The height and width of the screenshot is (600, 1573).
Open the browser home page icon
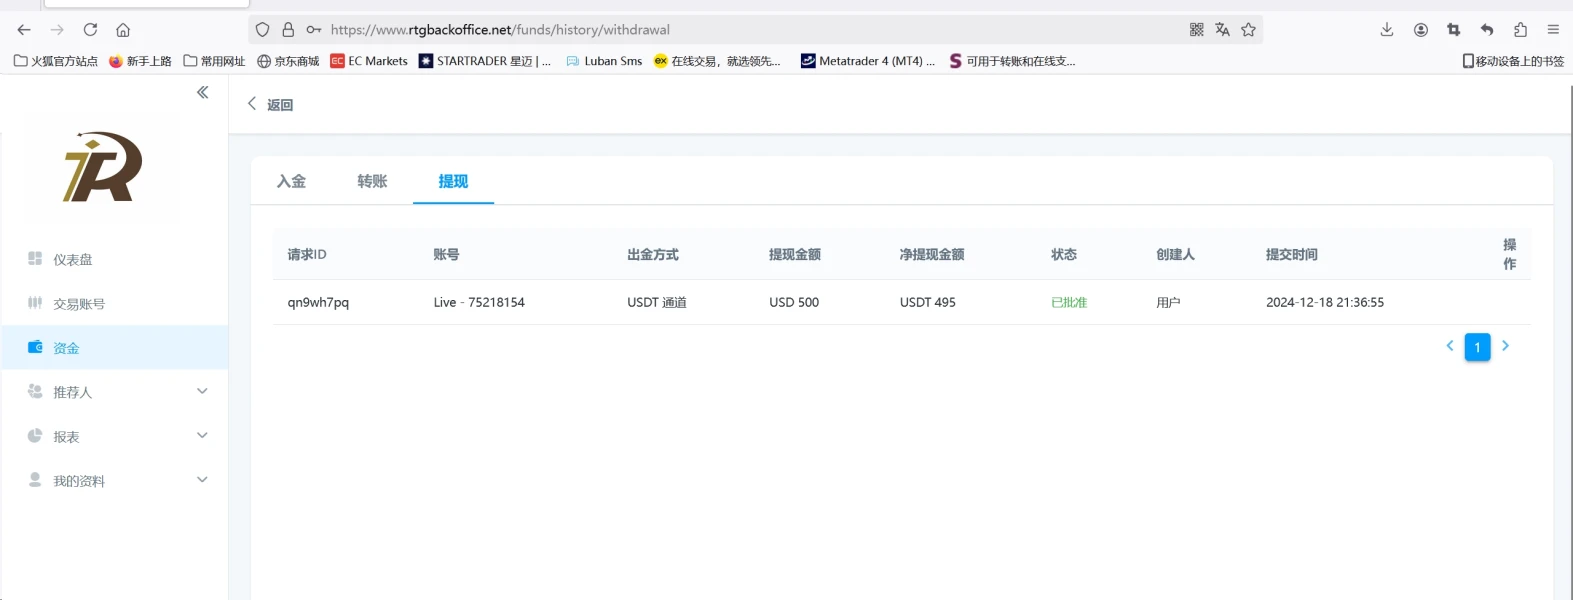click(123, 30)
